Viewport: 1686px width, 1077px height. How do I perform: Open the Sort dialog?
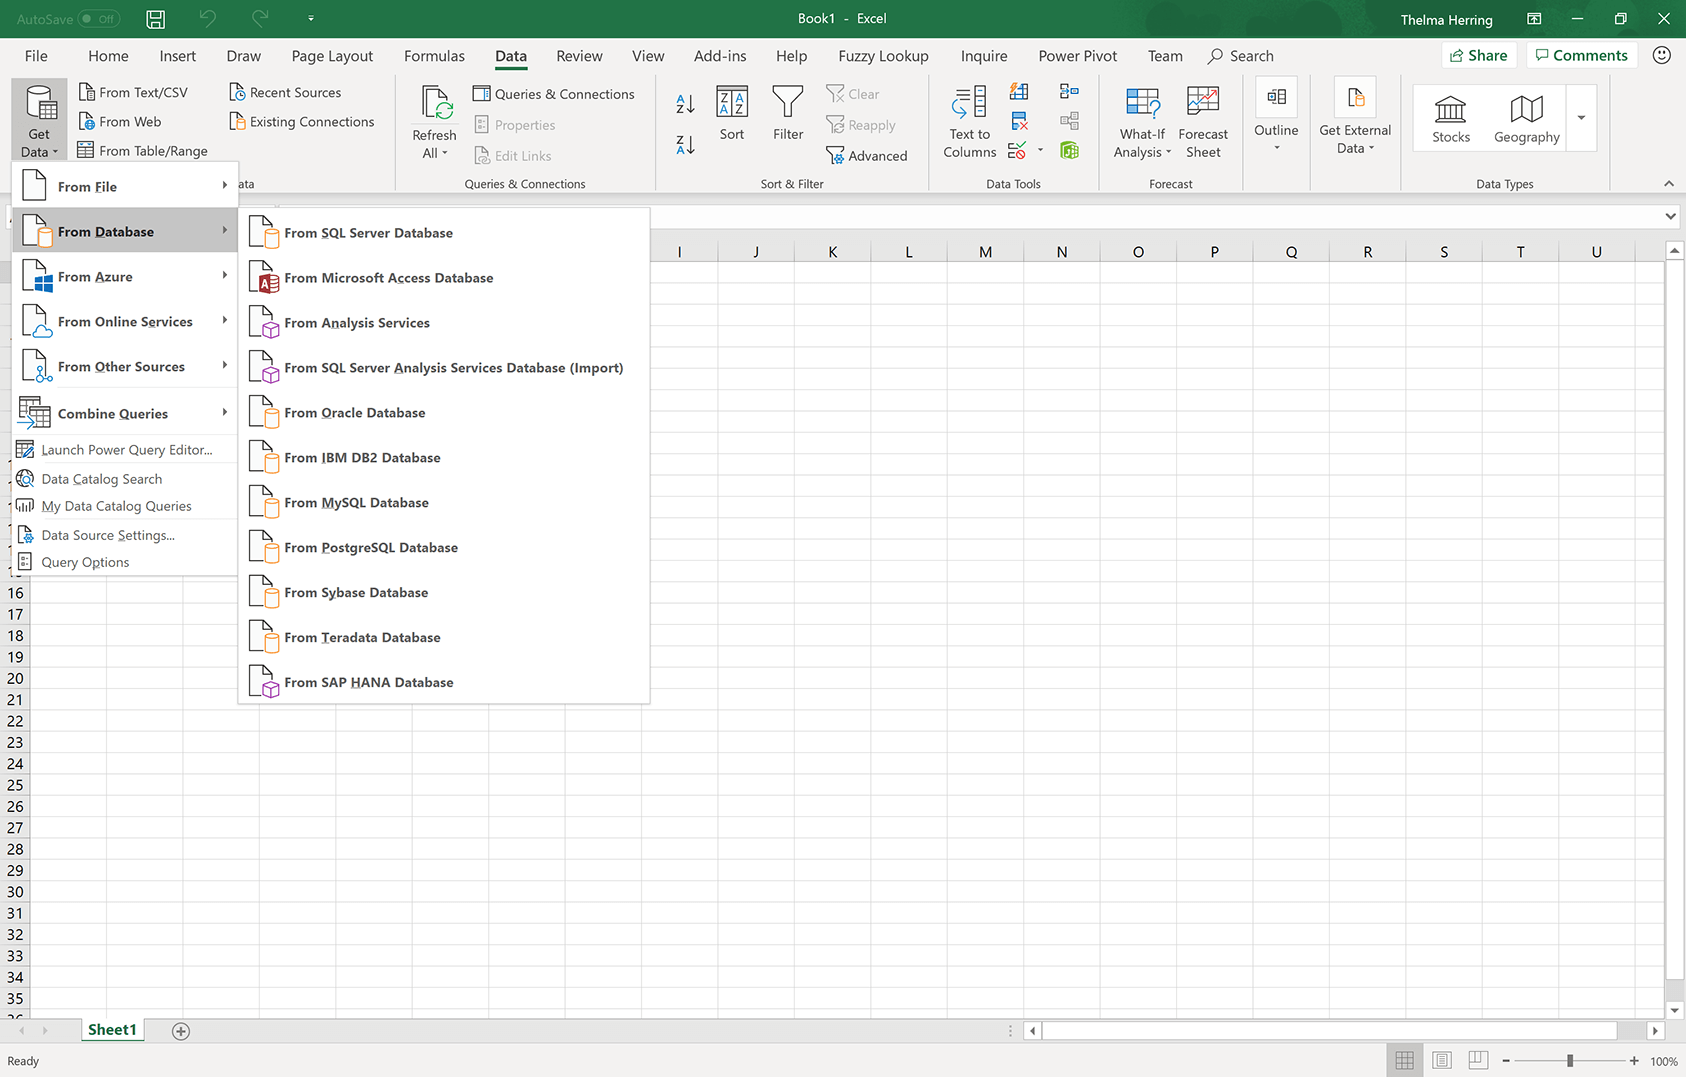pos(732,114)
